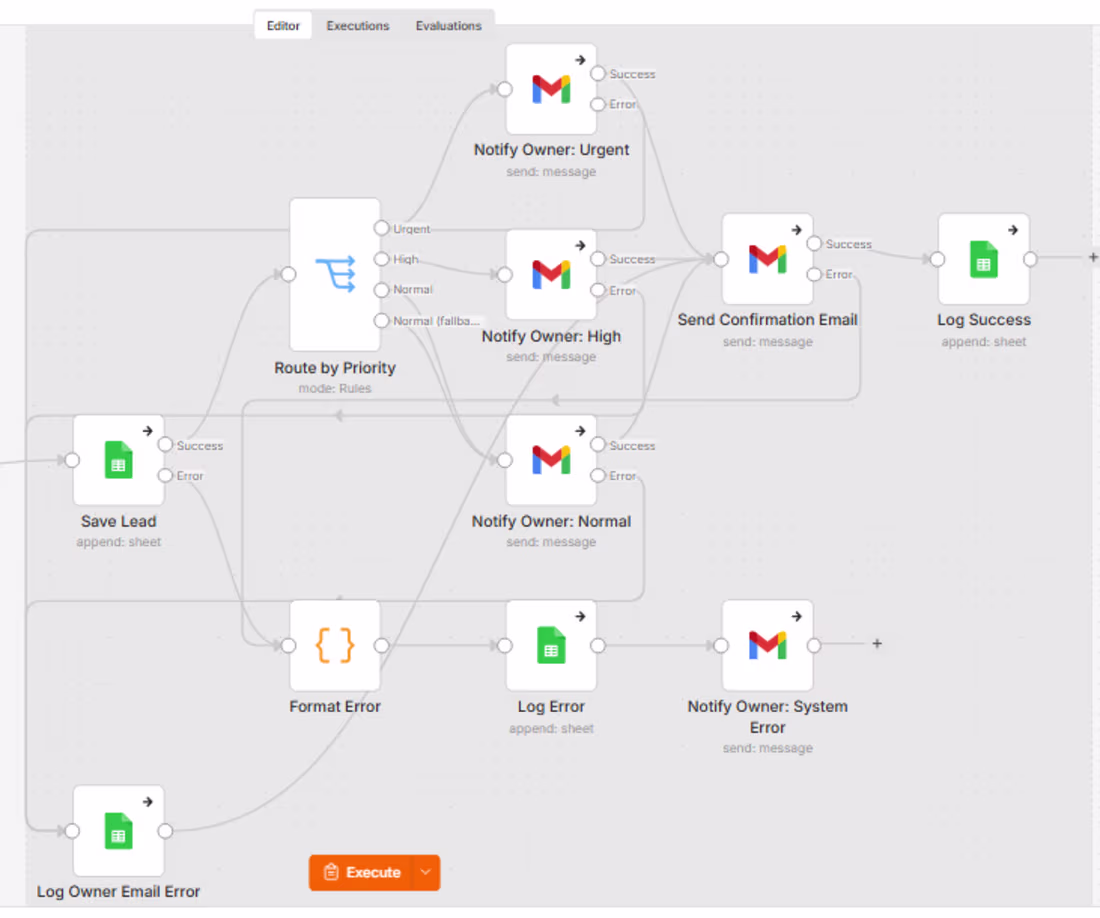Click the Send Confirmation Email label text
This screenshot has width=1100, height=918.
click(x=767, y=320)
